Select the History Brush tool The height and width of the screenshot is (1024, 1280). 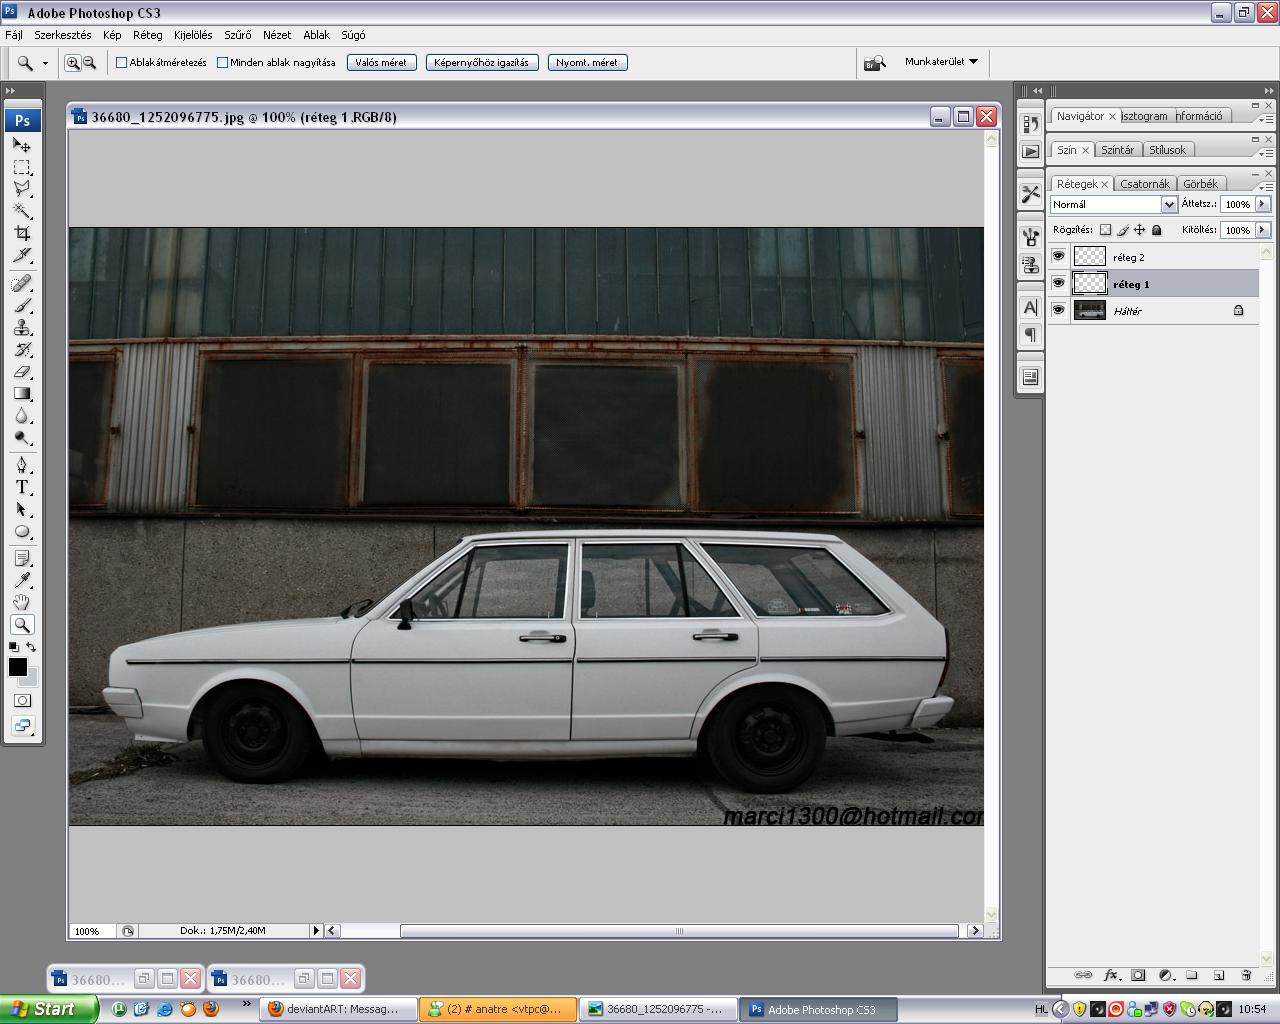(x=22, y=350)
